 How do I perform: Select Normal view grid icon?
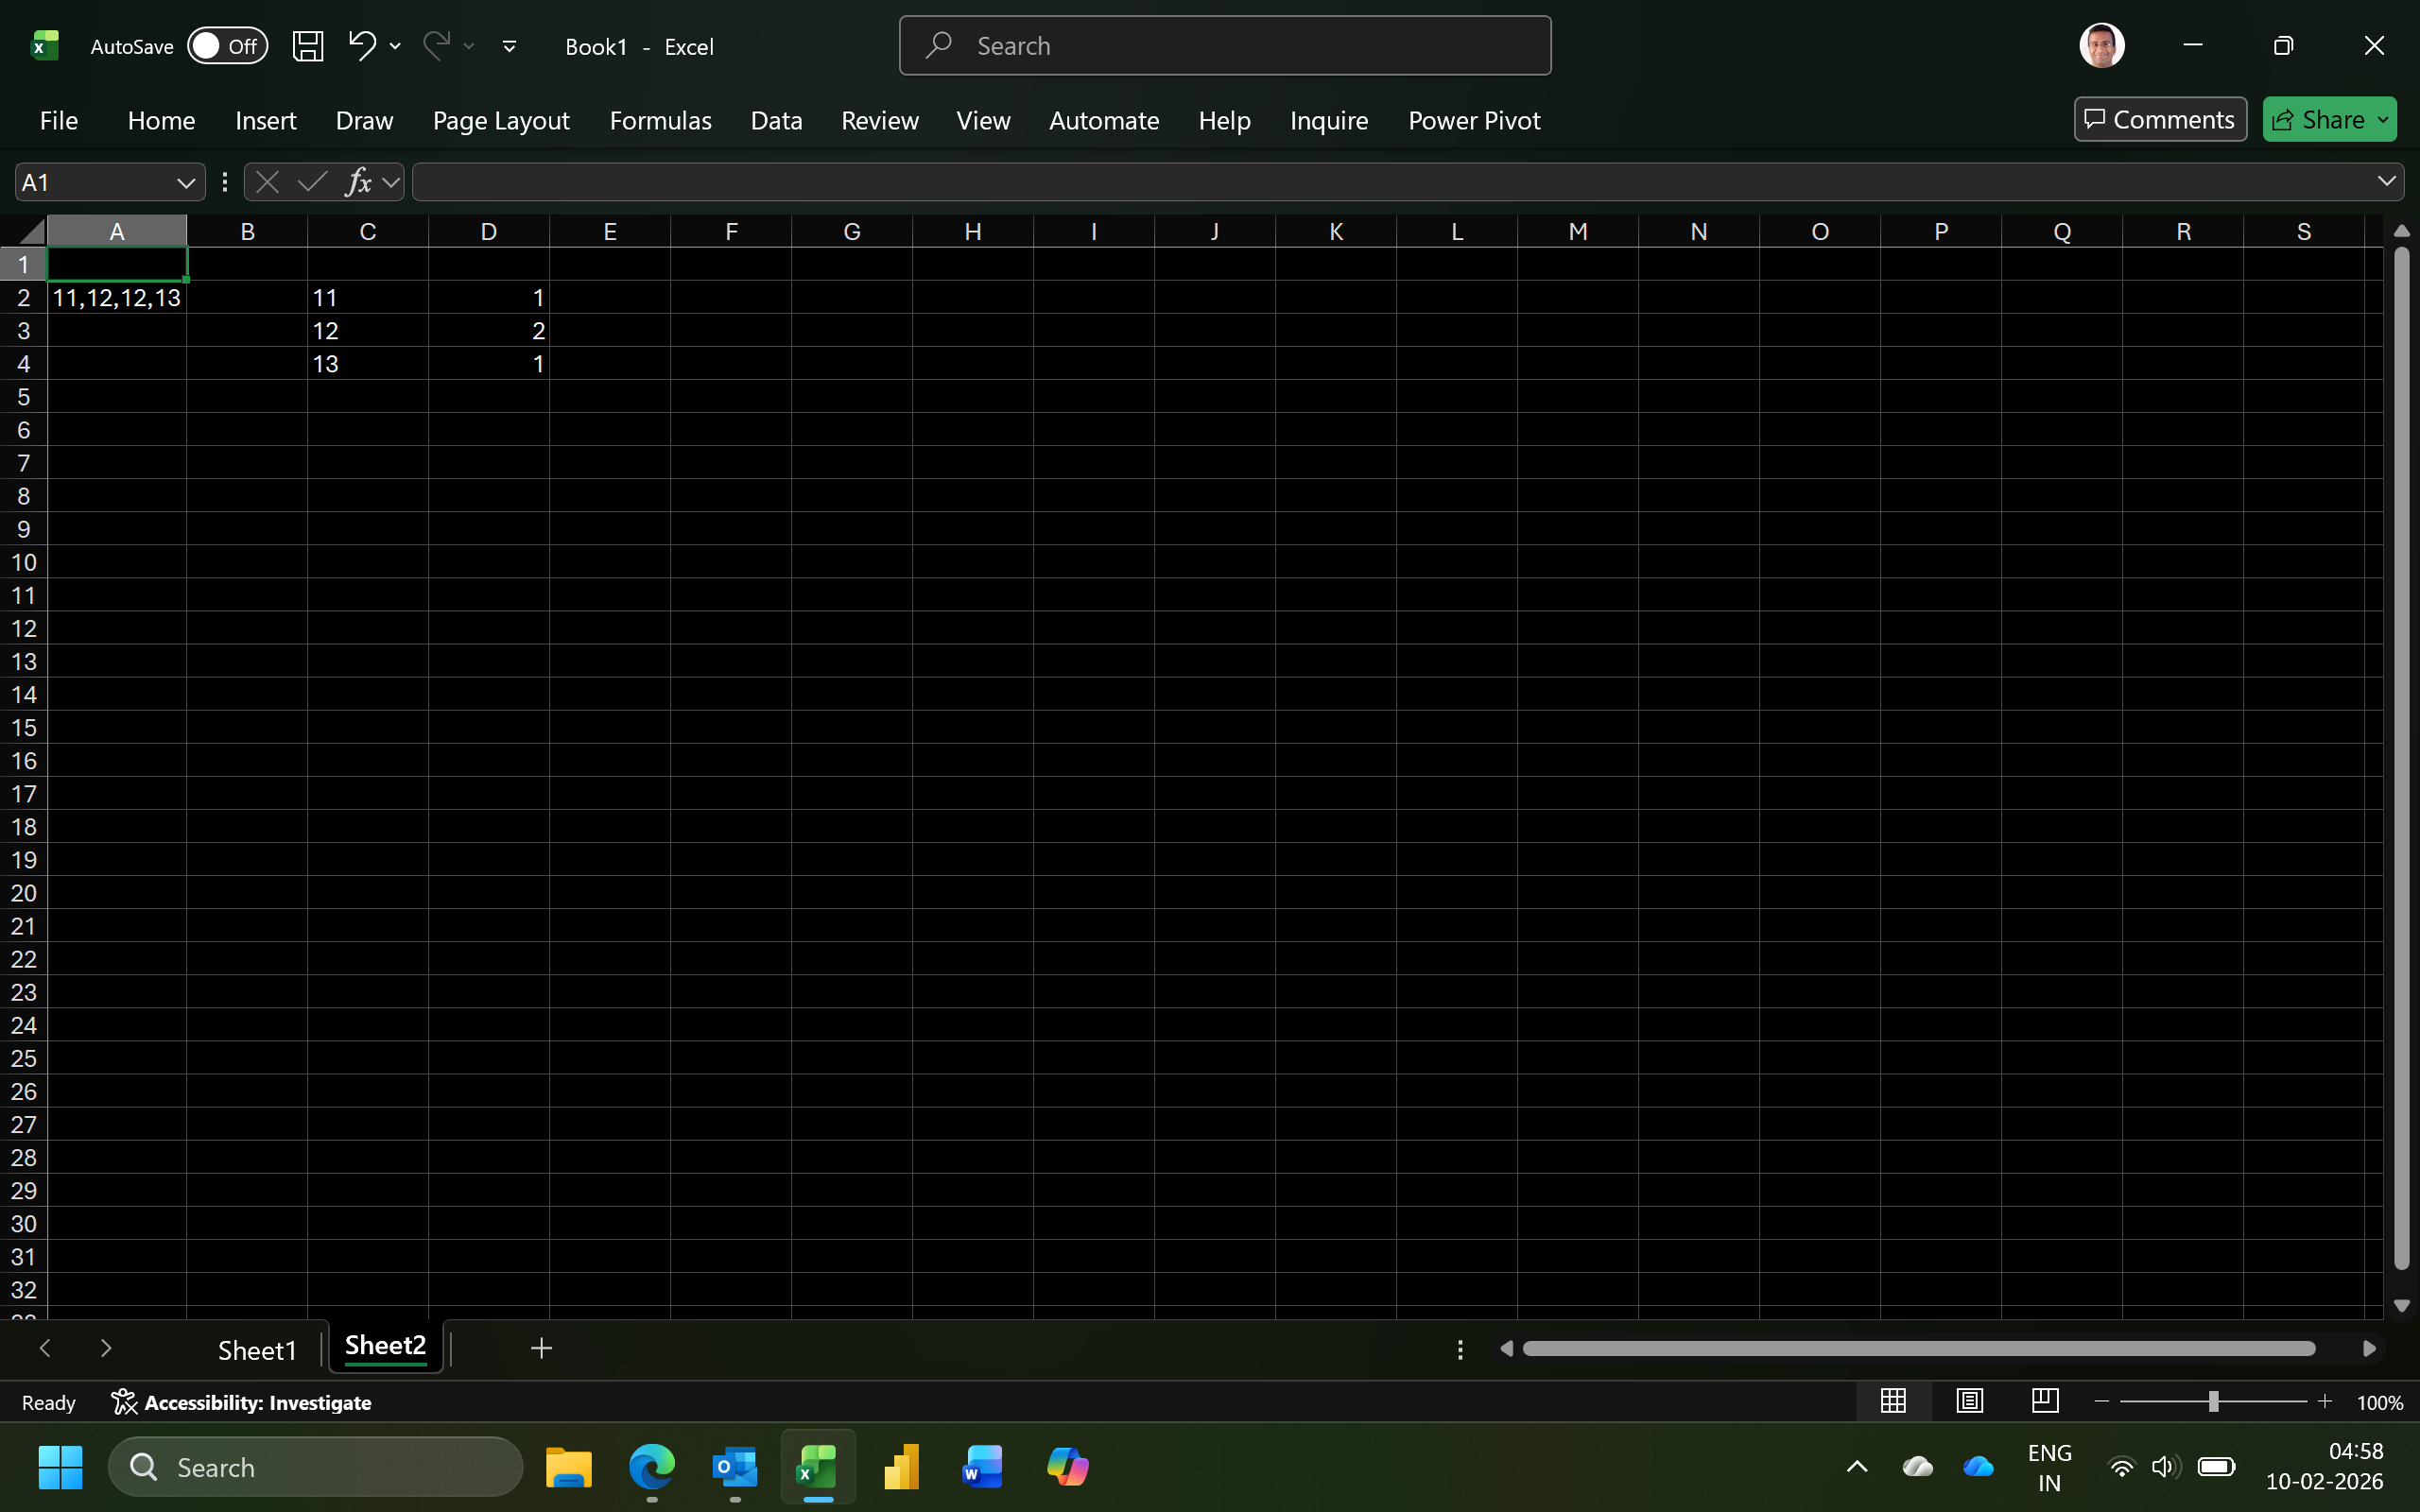(x=1893, y=1402)
